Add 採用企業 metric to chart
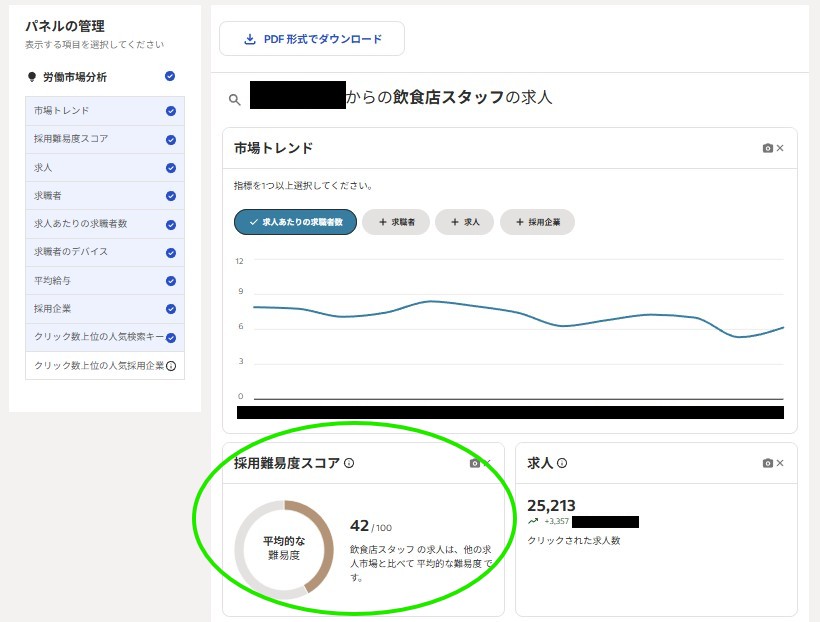Viewport: 820px width, 622px height. [x=538, y=222]
